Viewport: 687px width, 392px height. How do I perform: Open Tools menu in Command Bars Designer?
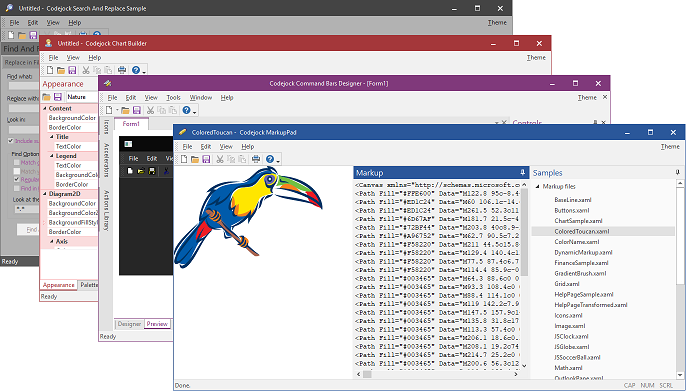tap(174, 97)
